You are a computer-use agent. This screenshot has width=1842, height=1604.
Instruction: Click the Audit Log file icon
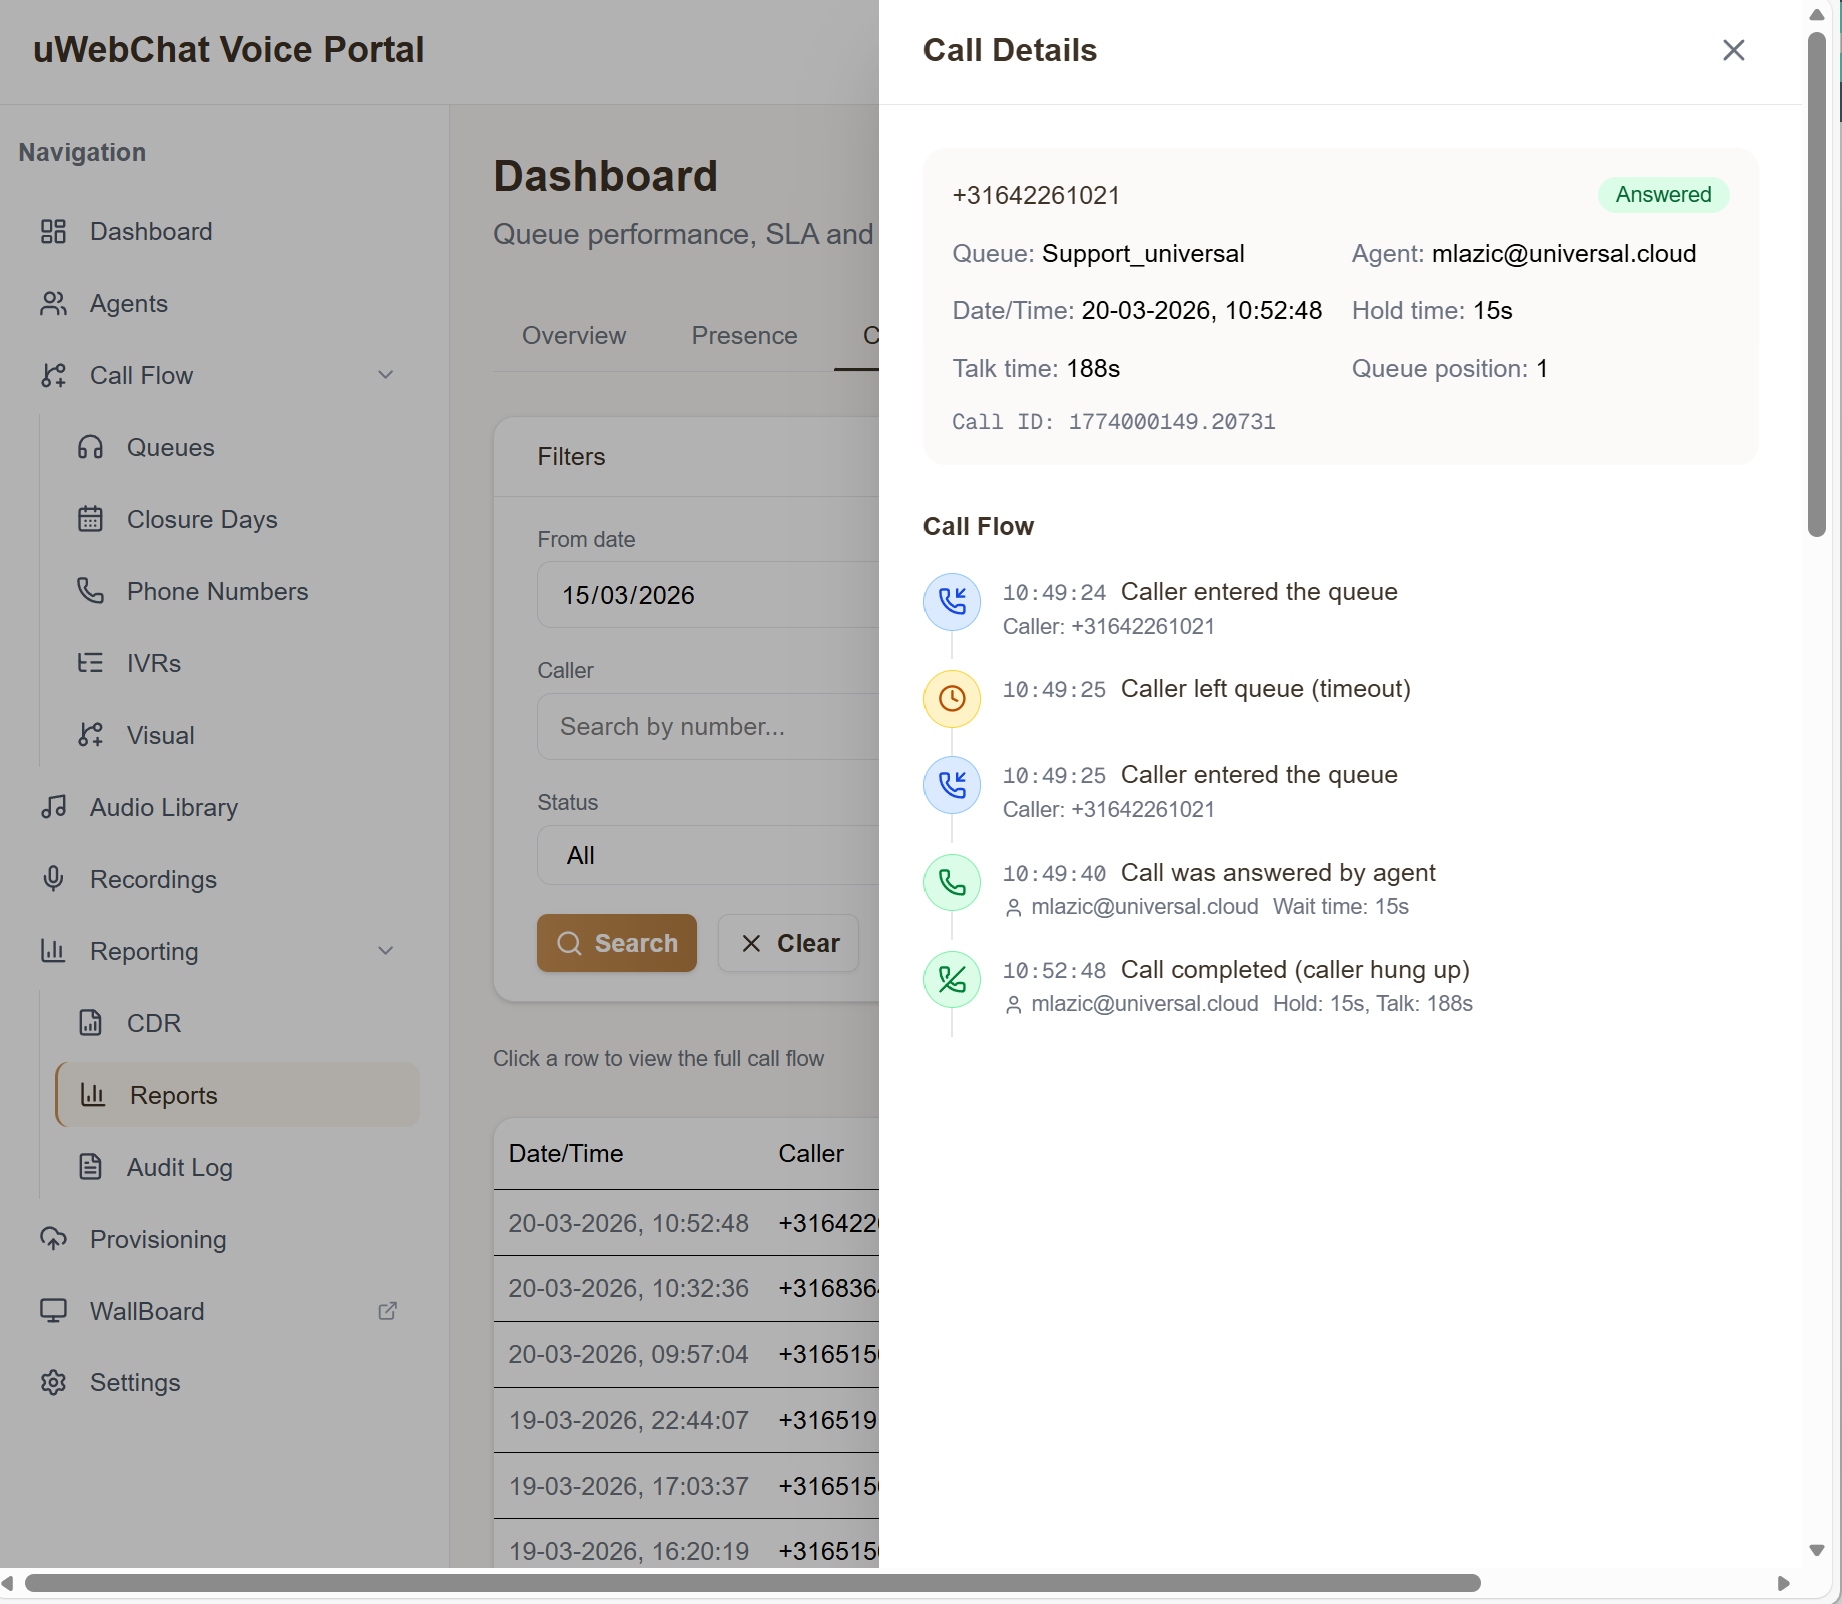point(91,1166)
